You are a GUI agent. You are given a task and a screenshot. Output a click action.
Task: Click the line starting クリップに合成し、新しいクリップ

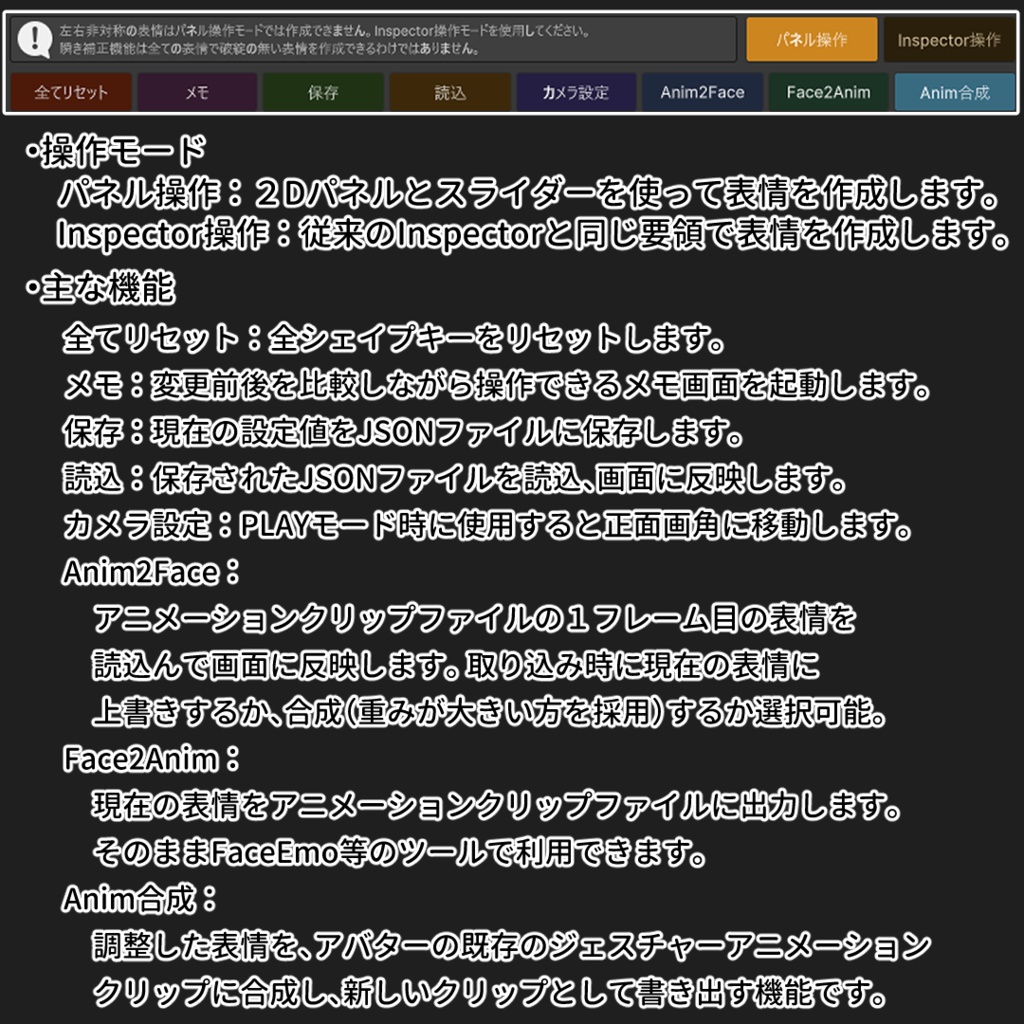[x=489, y=993]
